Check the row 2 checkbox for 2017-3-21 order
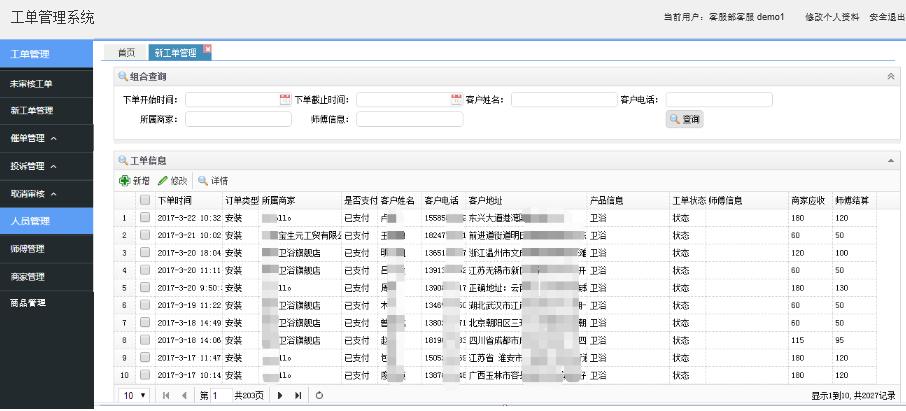Image resolution: width=906 pixels, height=411 pixels. click(145, 235)
